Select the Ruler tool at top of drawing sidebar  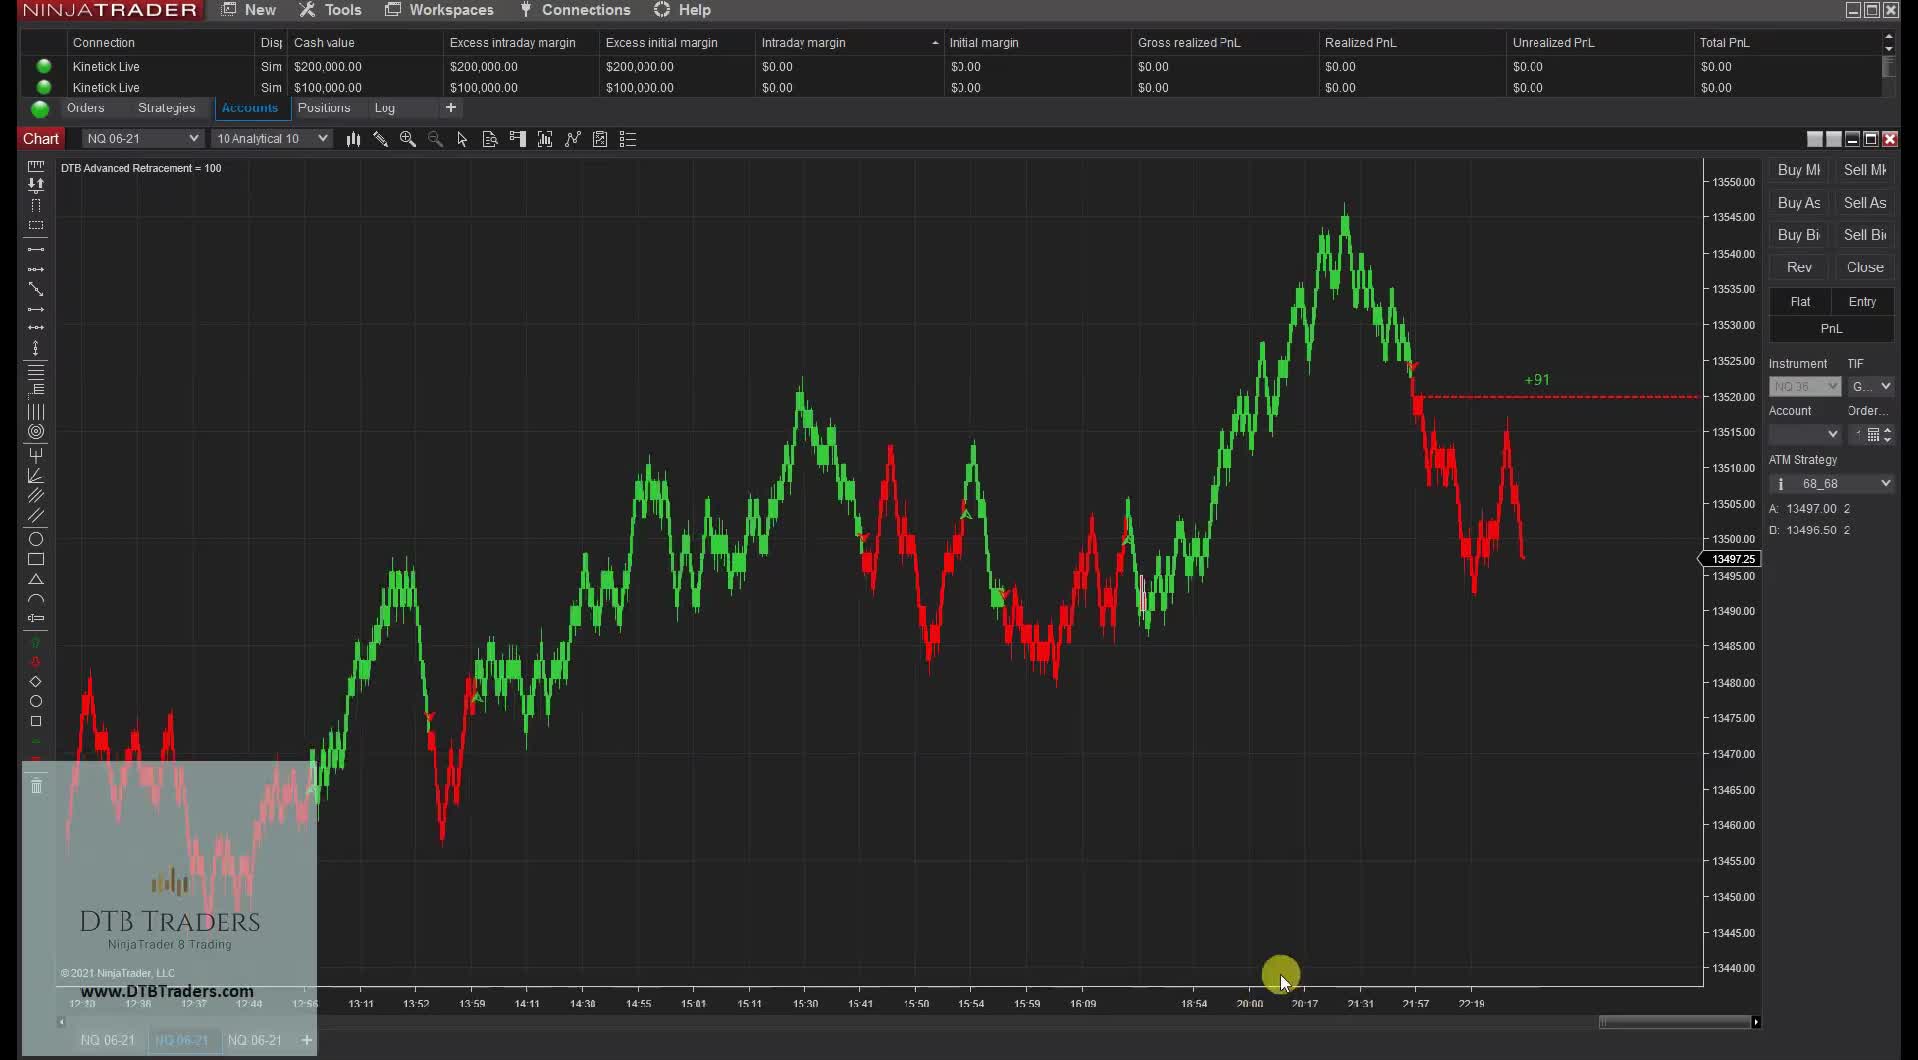(x=36, y=167)
